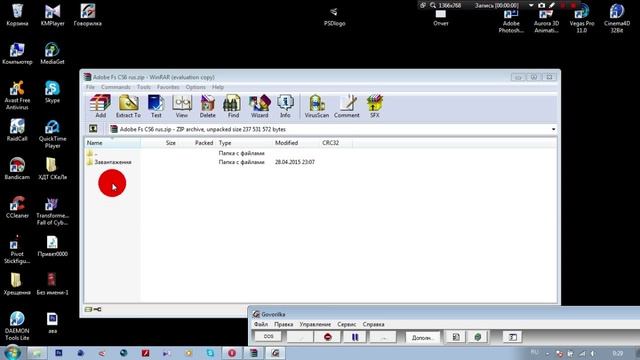Click the camera screenshot icon in recorder bar
The image size is (640, 360).
542,5
